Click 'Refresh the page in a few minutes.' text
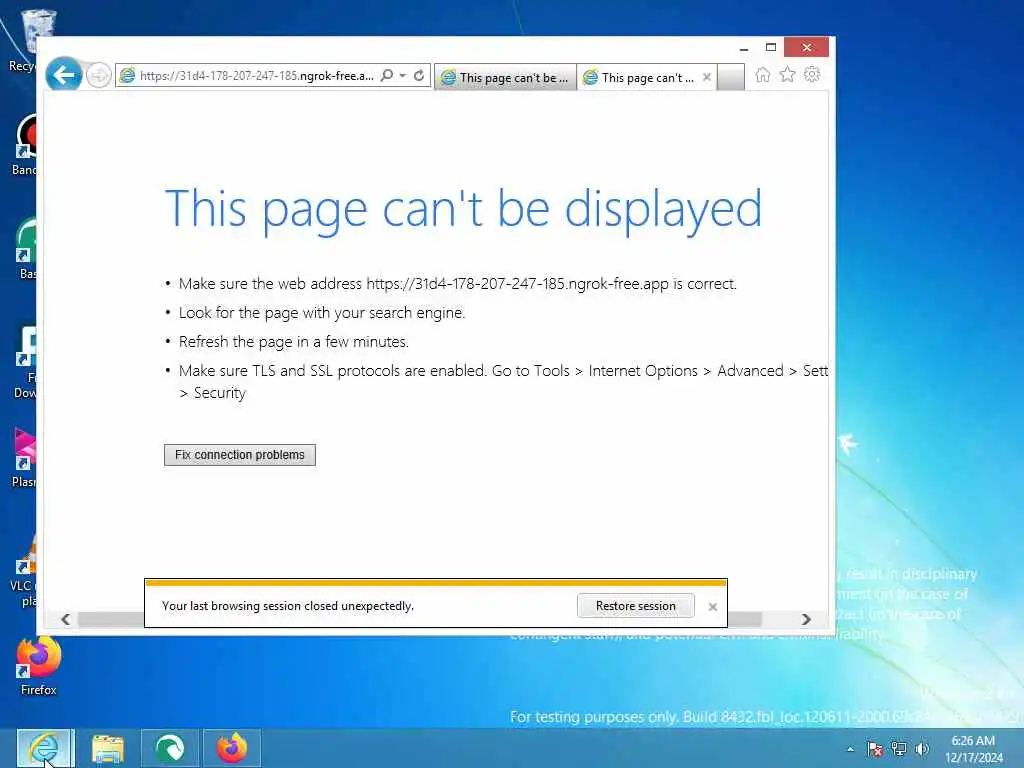Viewport: 1024px width, 768px height. click(x=294, y=342)
